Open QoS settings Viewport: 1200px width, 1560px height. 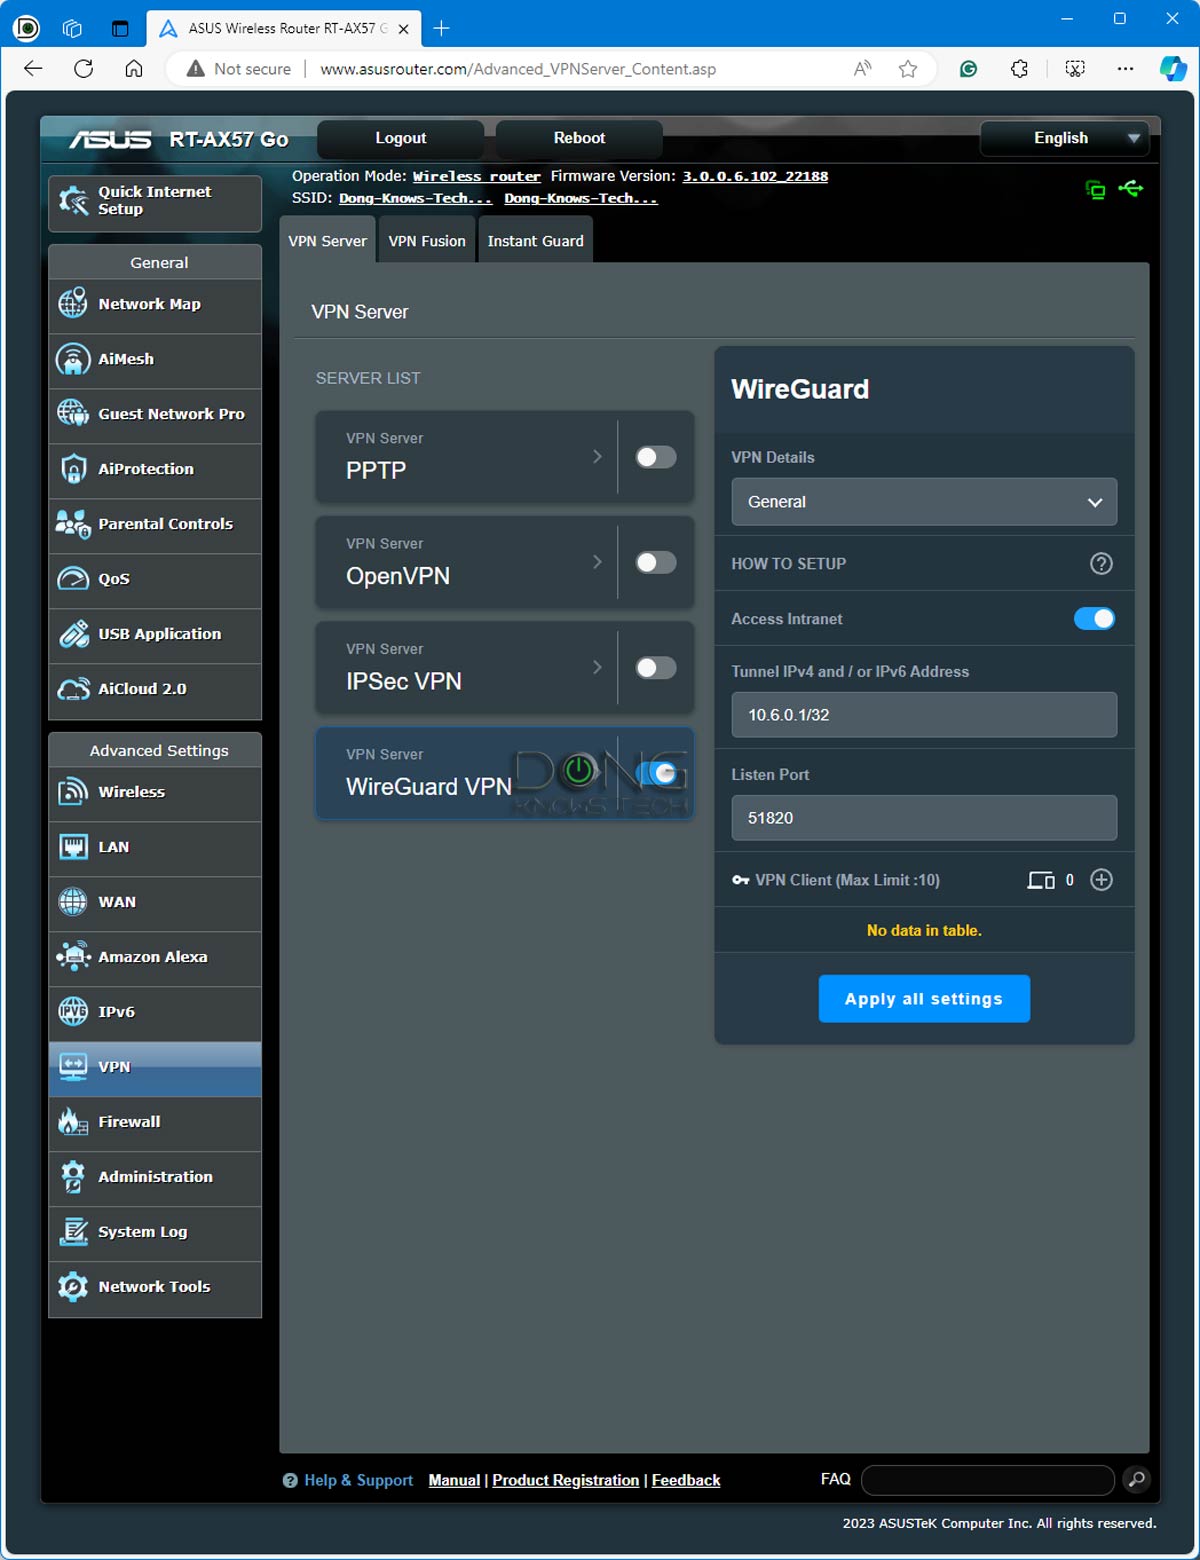[x=155, y=579]
